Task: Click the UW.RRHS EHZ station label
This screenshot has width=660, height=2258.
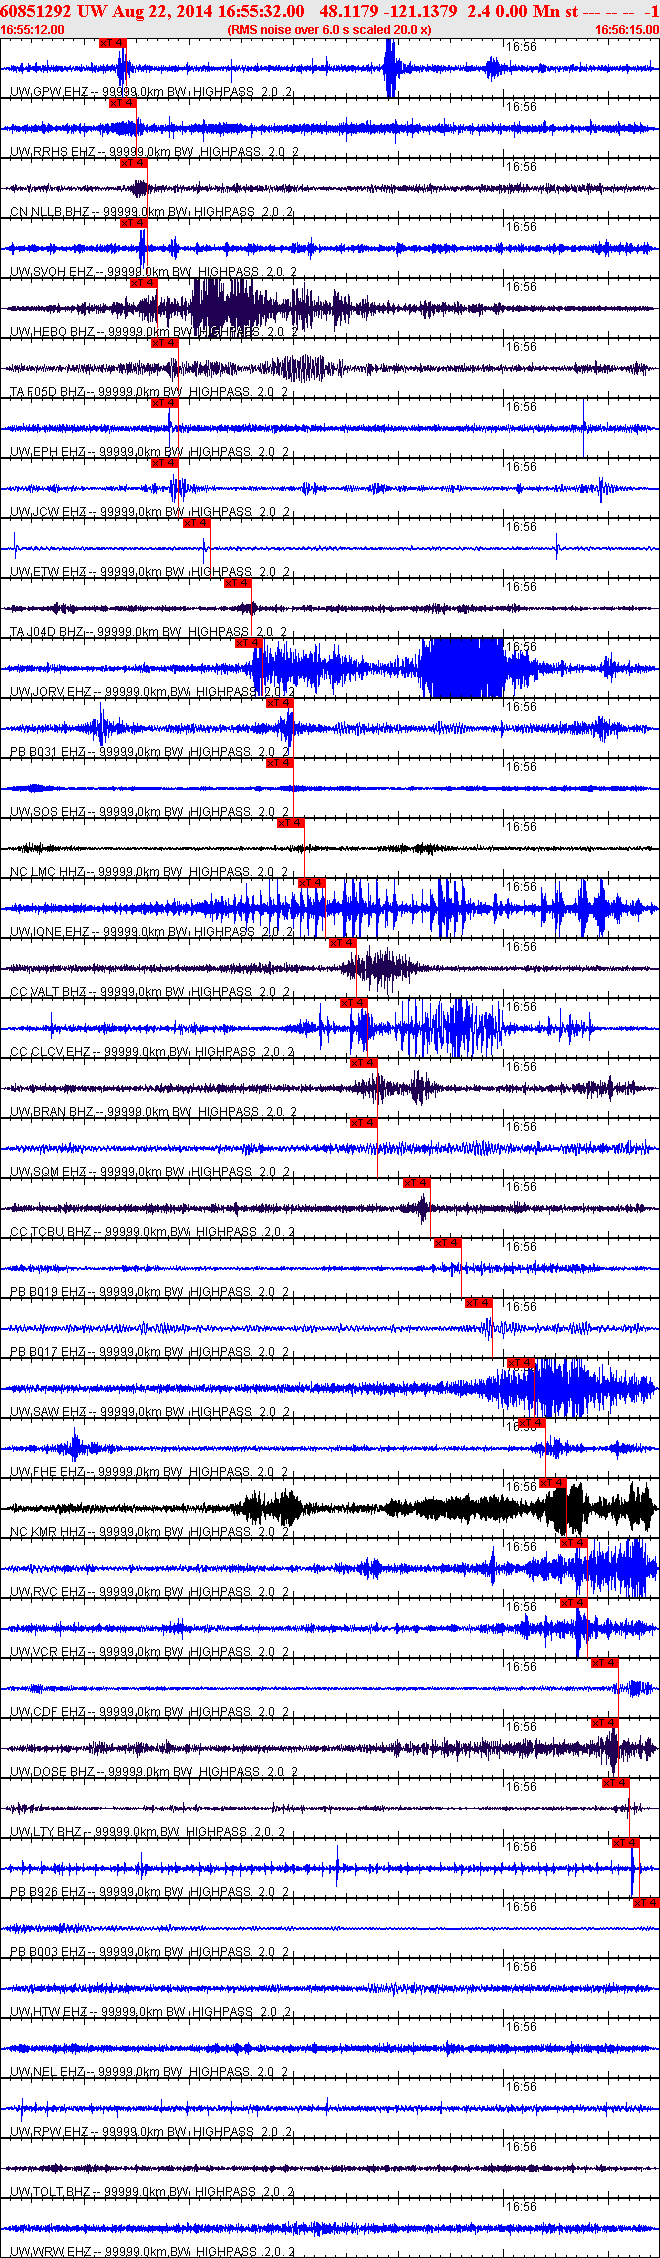Action: (53, 152)
